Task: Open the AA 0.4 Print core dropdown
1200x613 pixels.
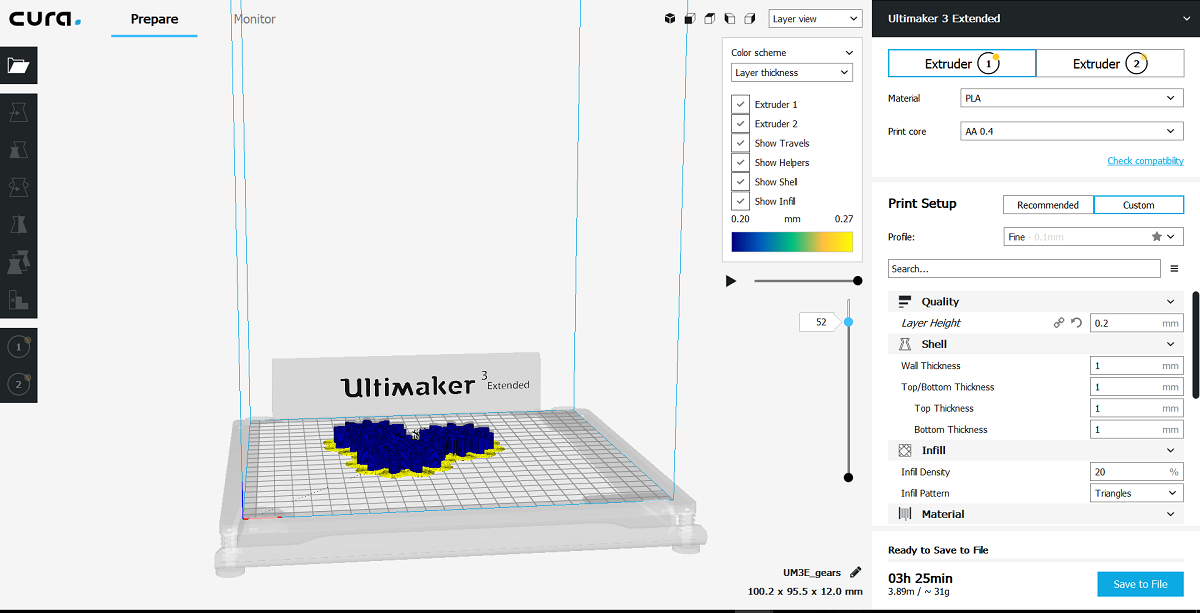Action: pyautogui.click(x=1072, y=132)
